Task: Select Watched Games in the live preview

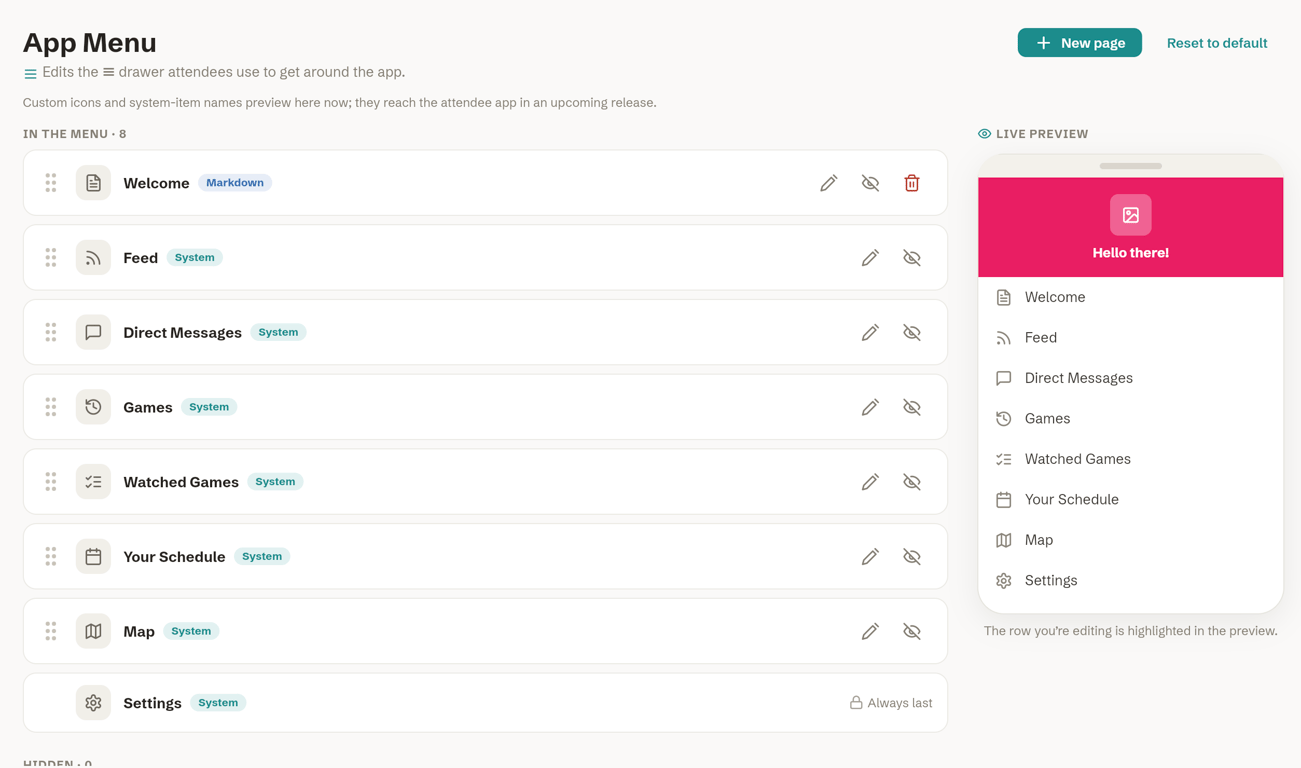Action: tap(1131, 459)
